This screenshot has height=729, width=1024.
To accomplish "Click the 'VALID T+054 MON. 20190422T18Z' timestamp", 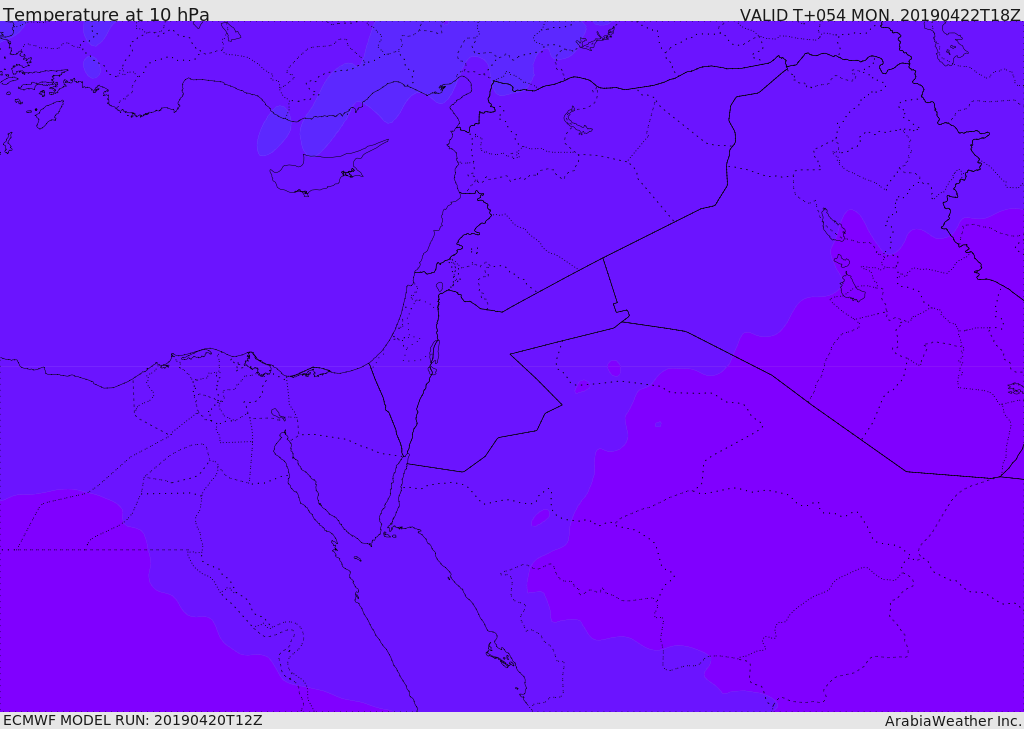I will 880,14.
